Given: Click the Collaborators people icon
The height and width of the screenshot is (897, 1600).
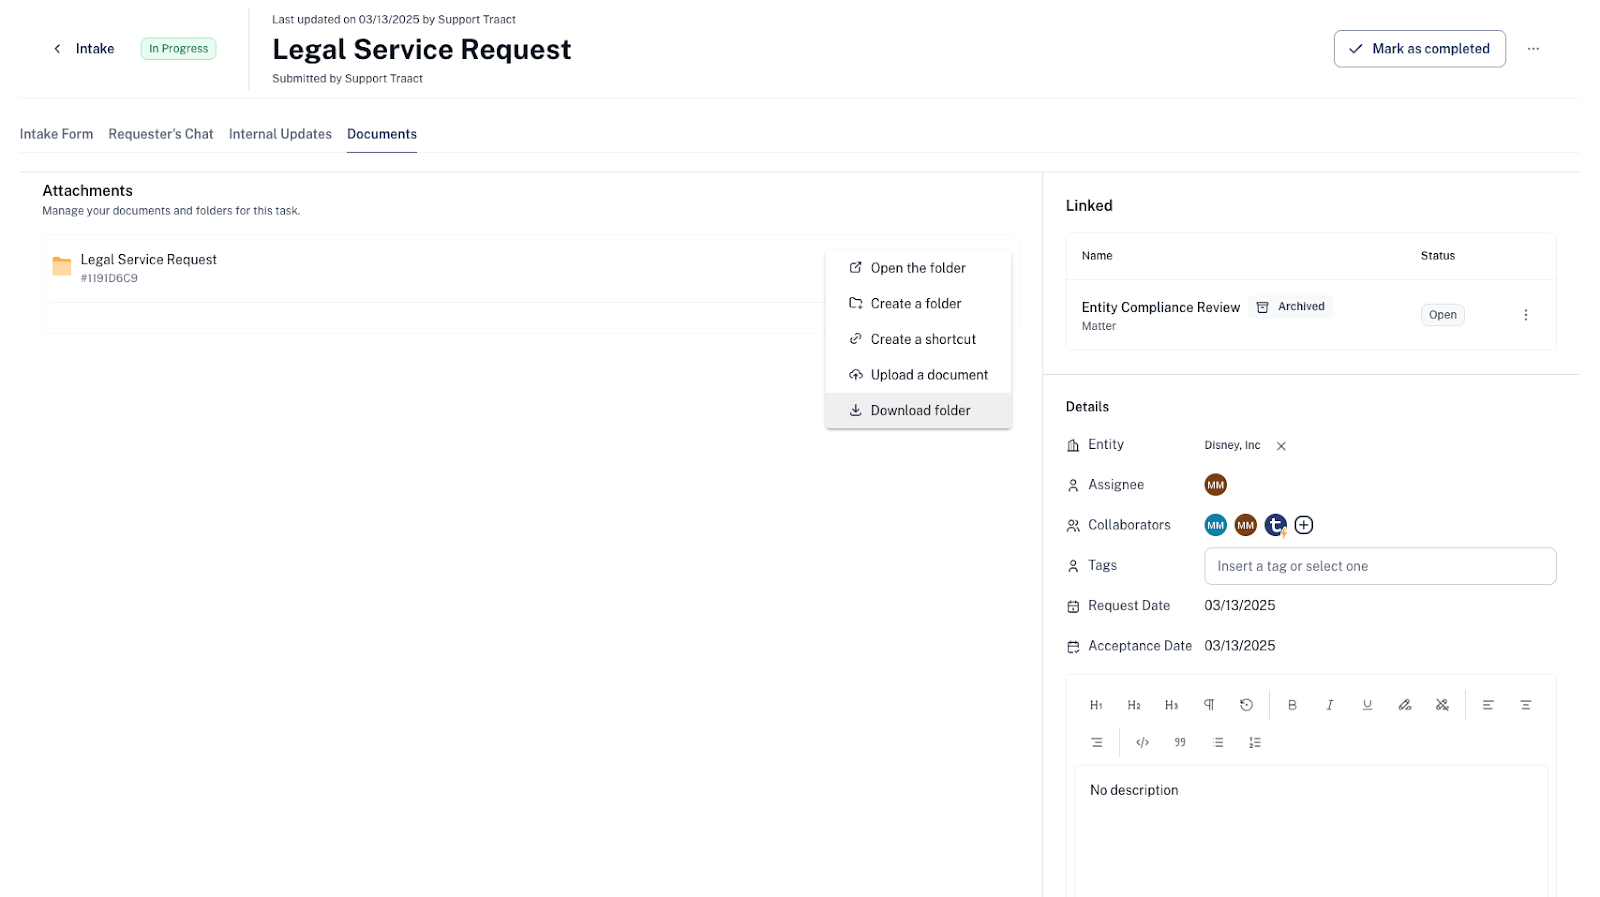Looking at the screenshot, I should [x=1073, y=526].
